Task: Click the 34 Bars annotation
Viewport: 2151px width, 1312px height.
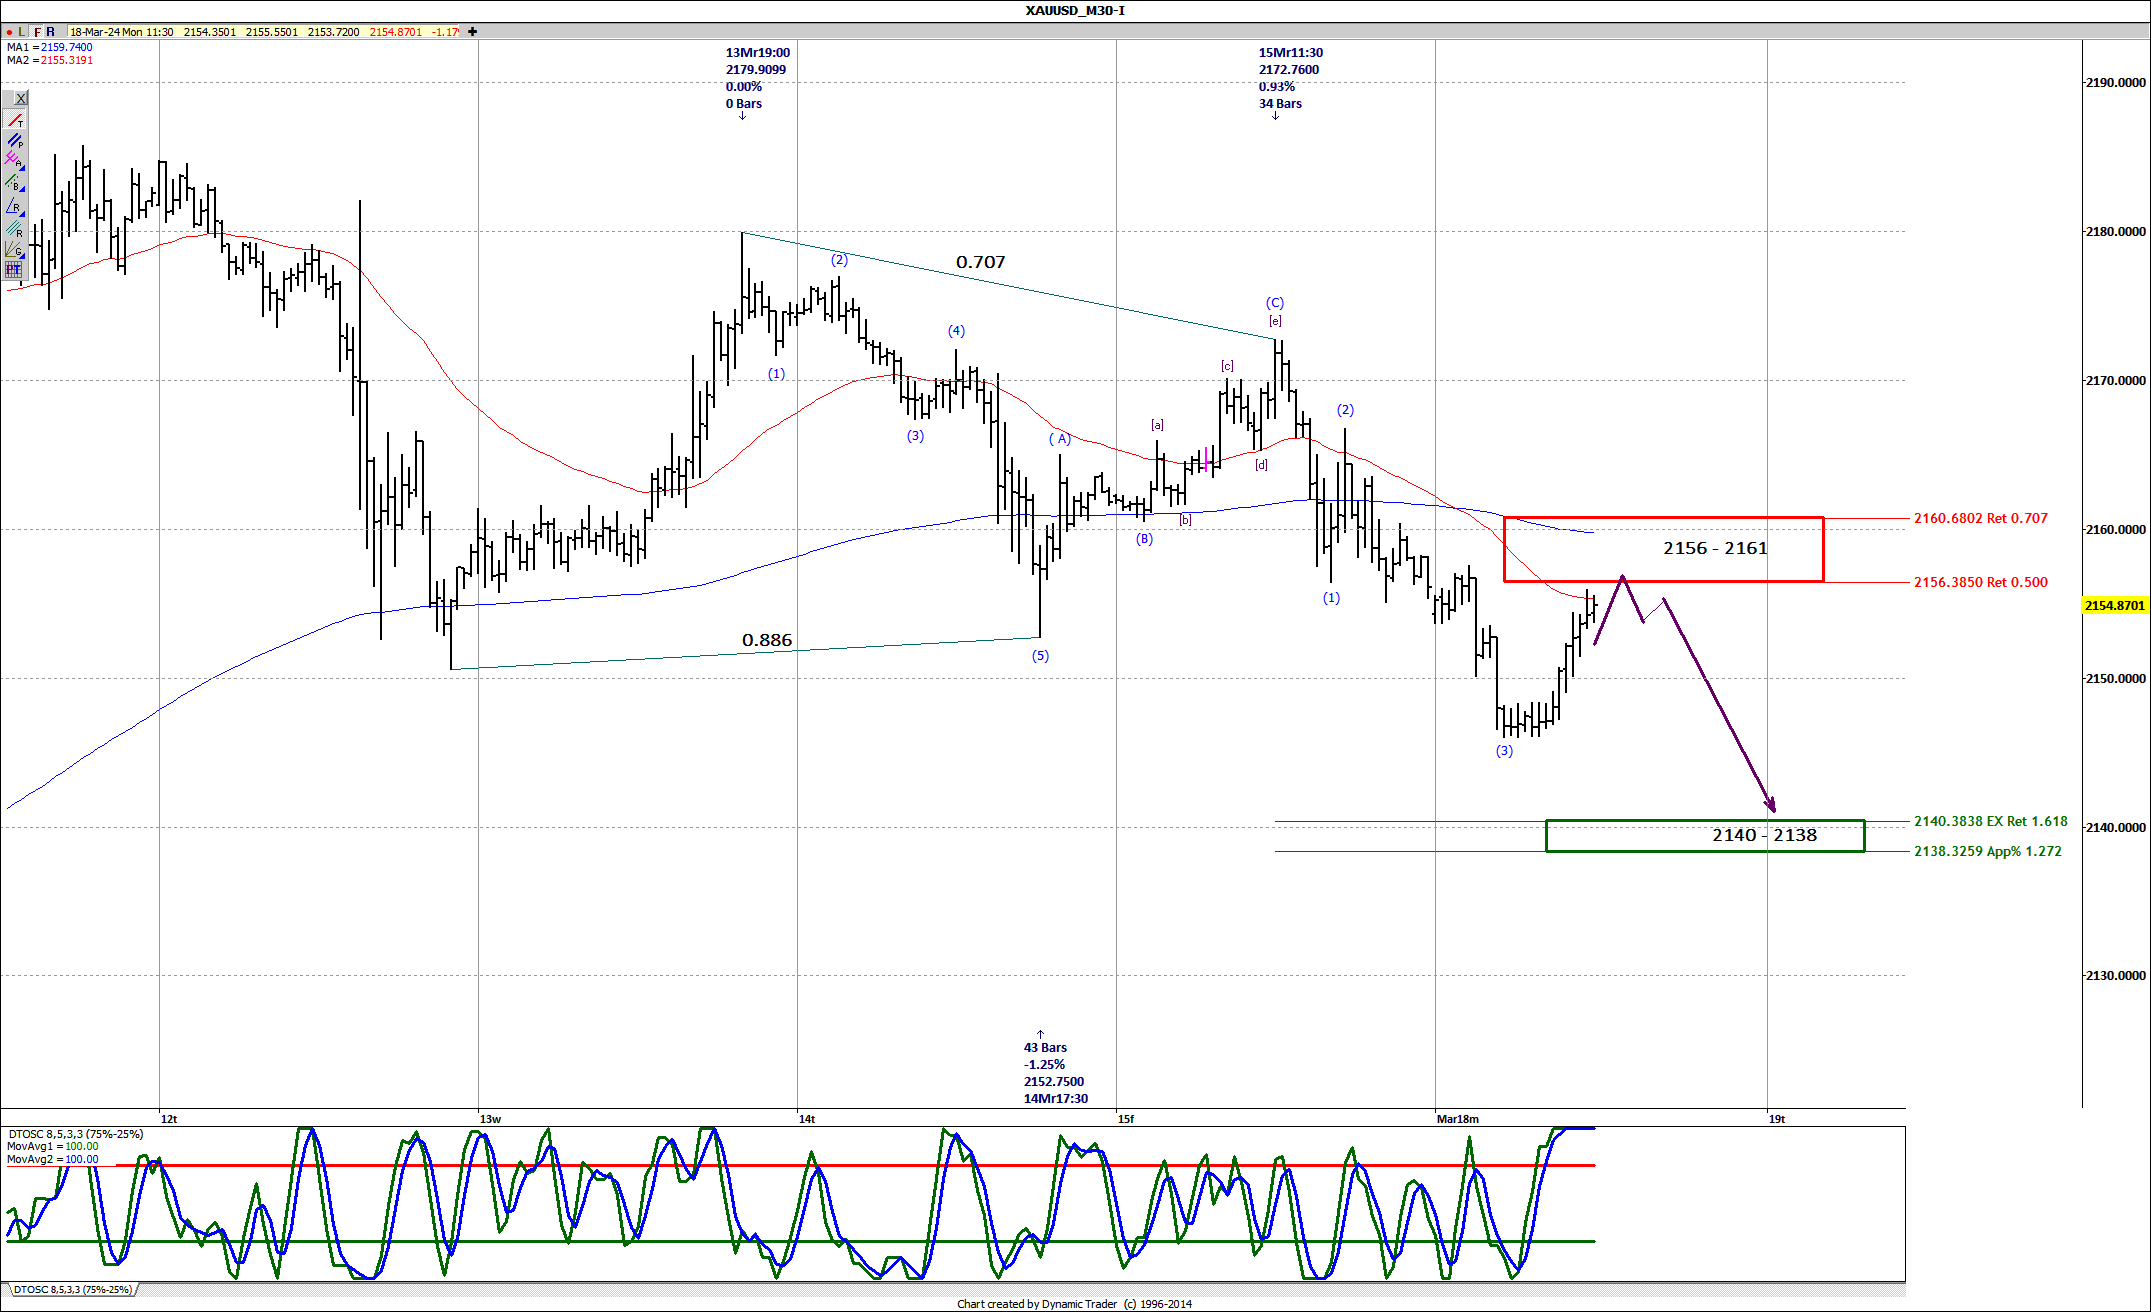Action: 1280,104
